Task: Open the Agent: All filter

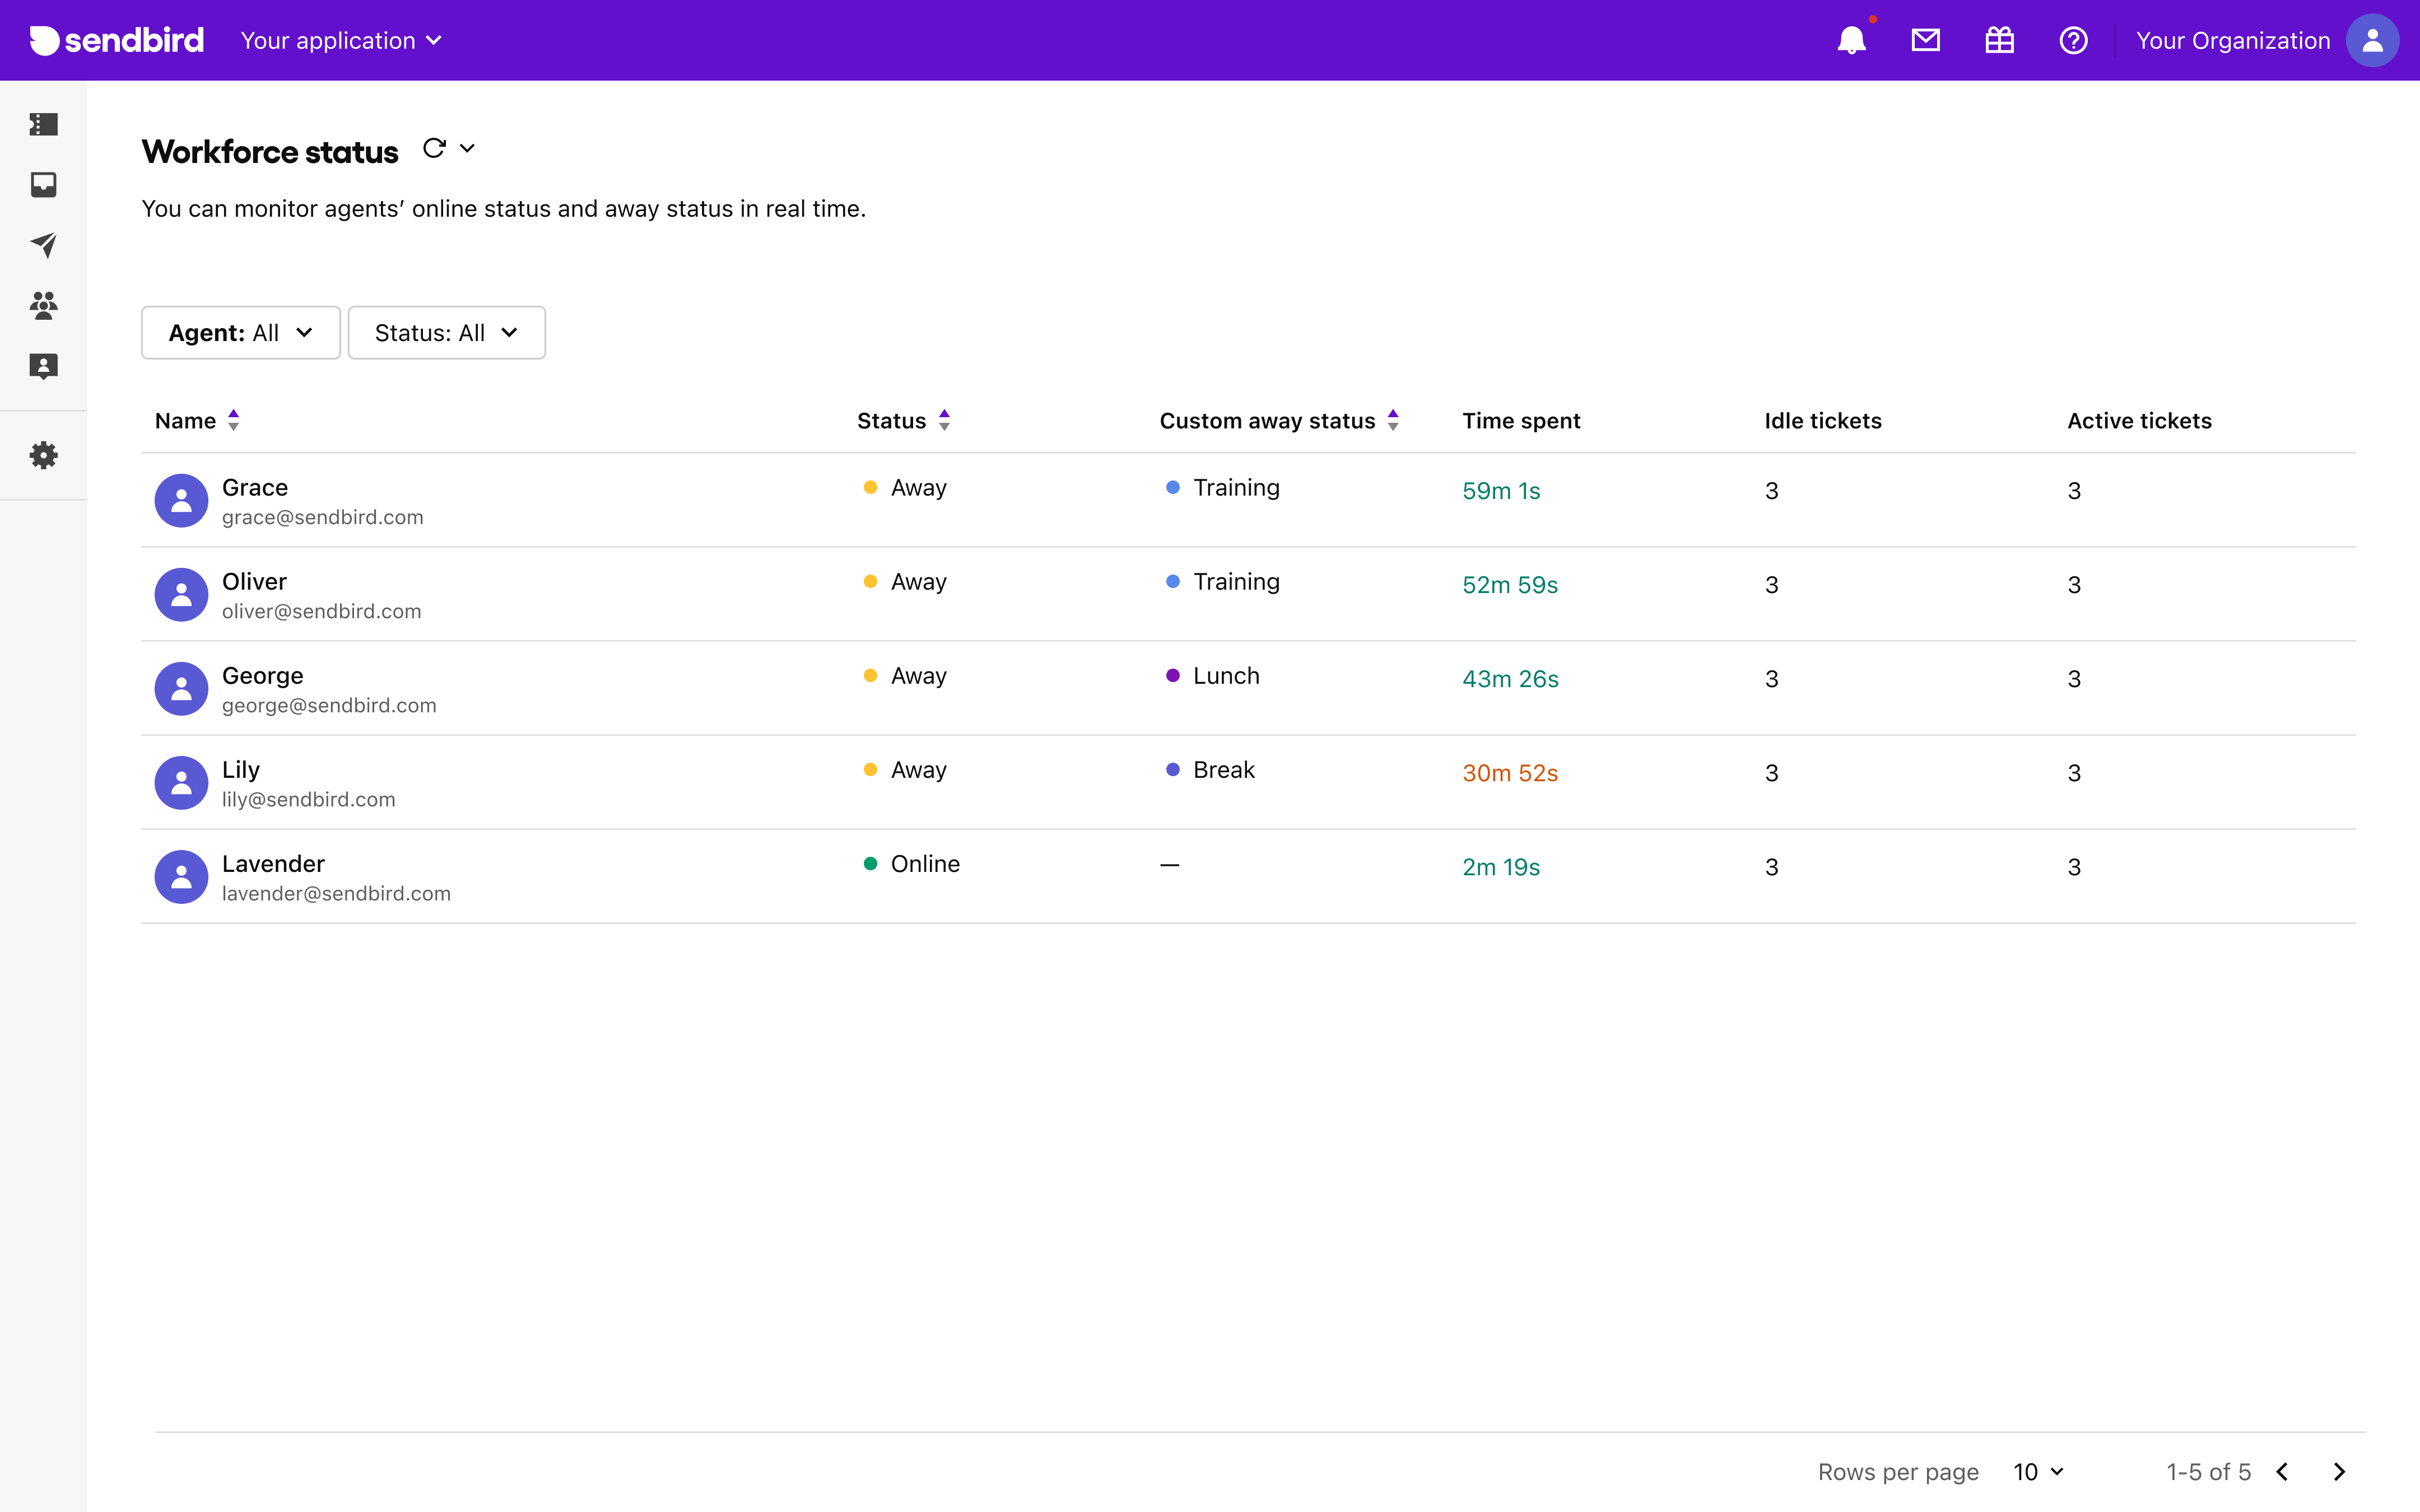Action: tap(241, 333)
